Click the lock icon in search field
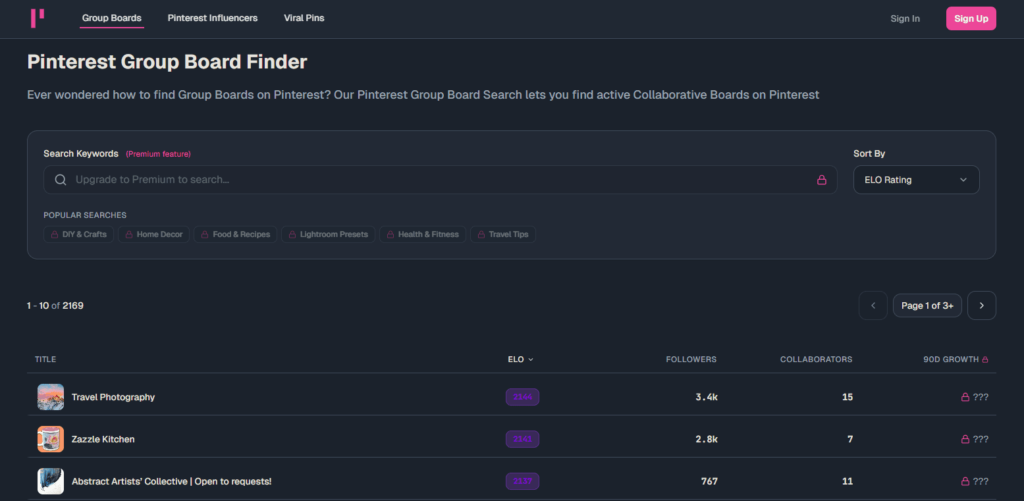The image size is (1024, 501). (821, 180)
